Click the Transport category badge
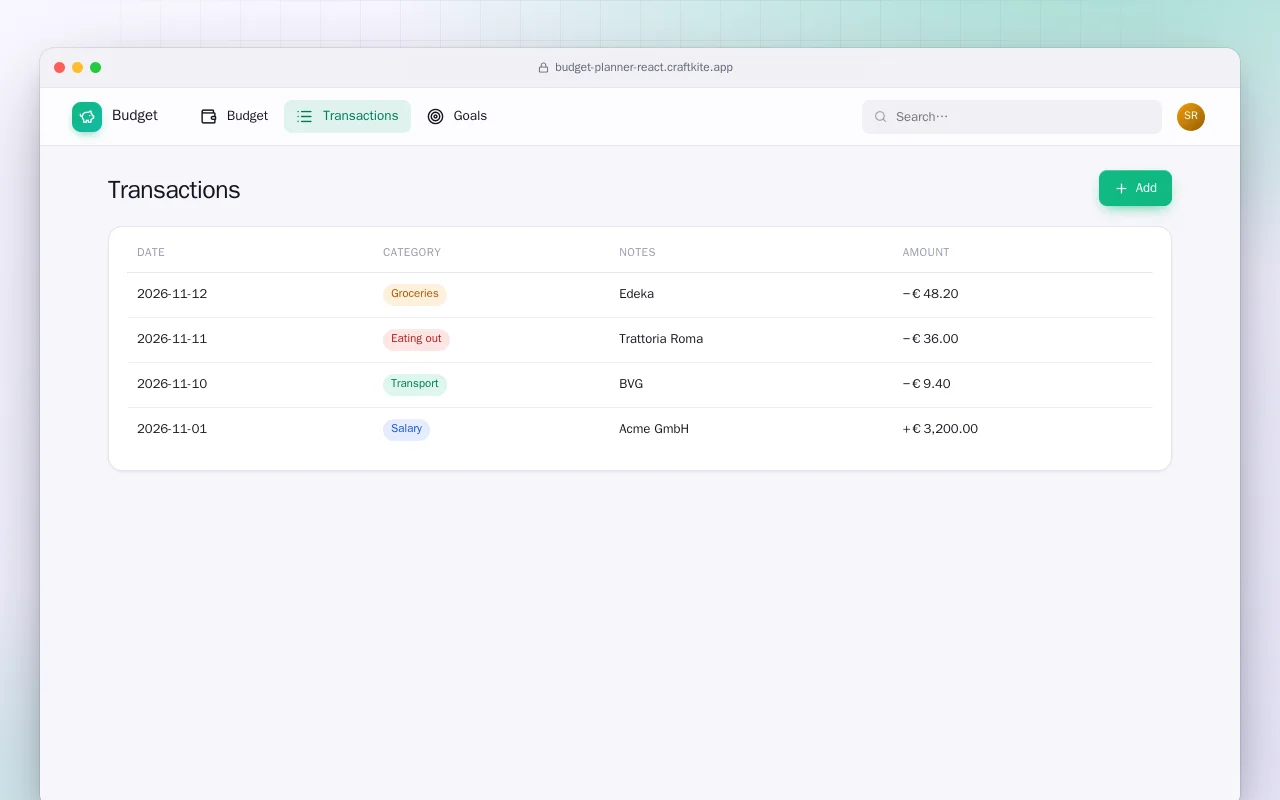The image size is (1280, 800). [415, 384]
